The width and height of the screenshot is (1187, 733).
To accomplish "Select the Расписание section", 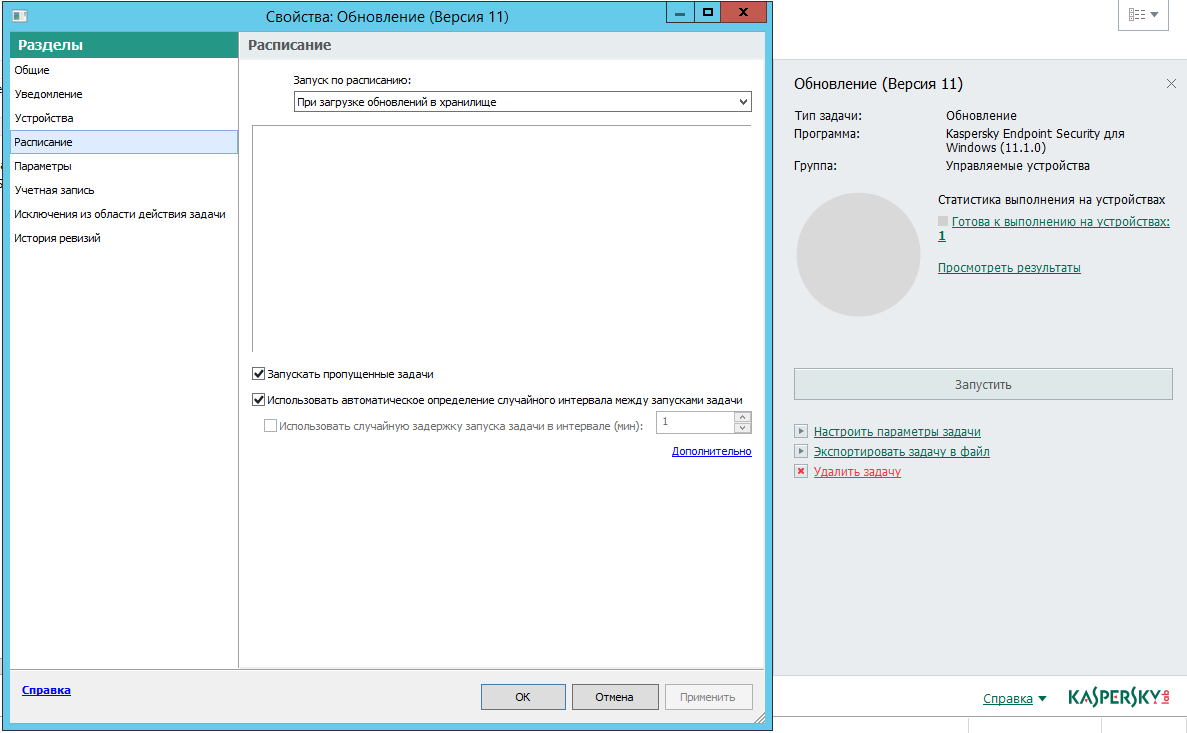I will (x=123, y=142).
